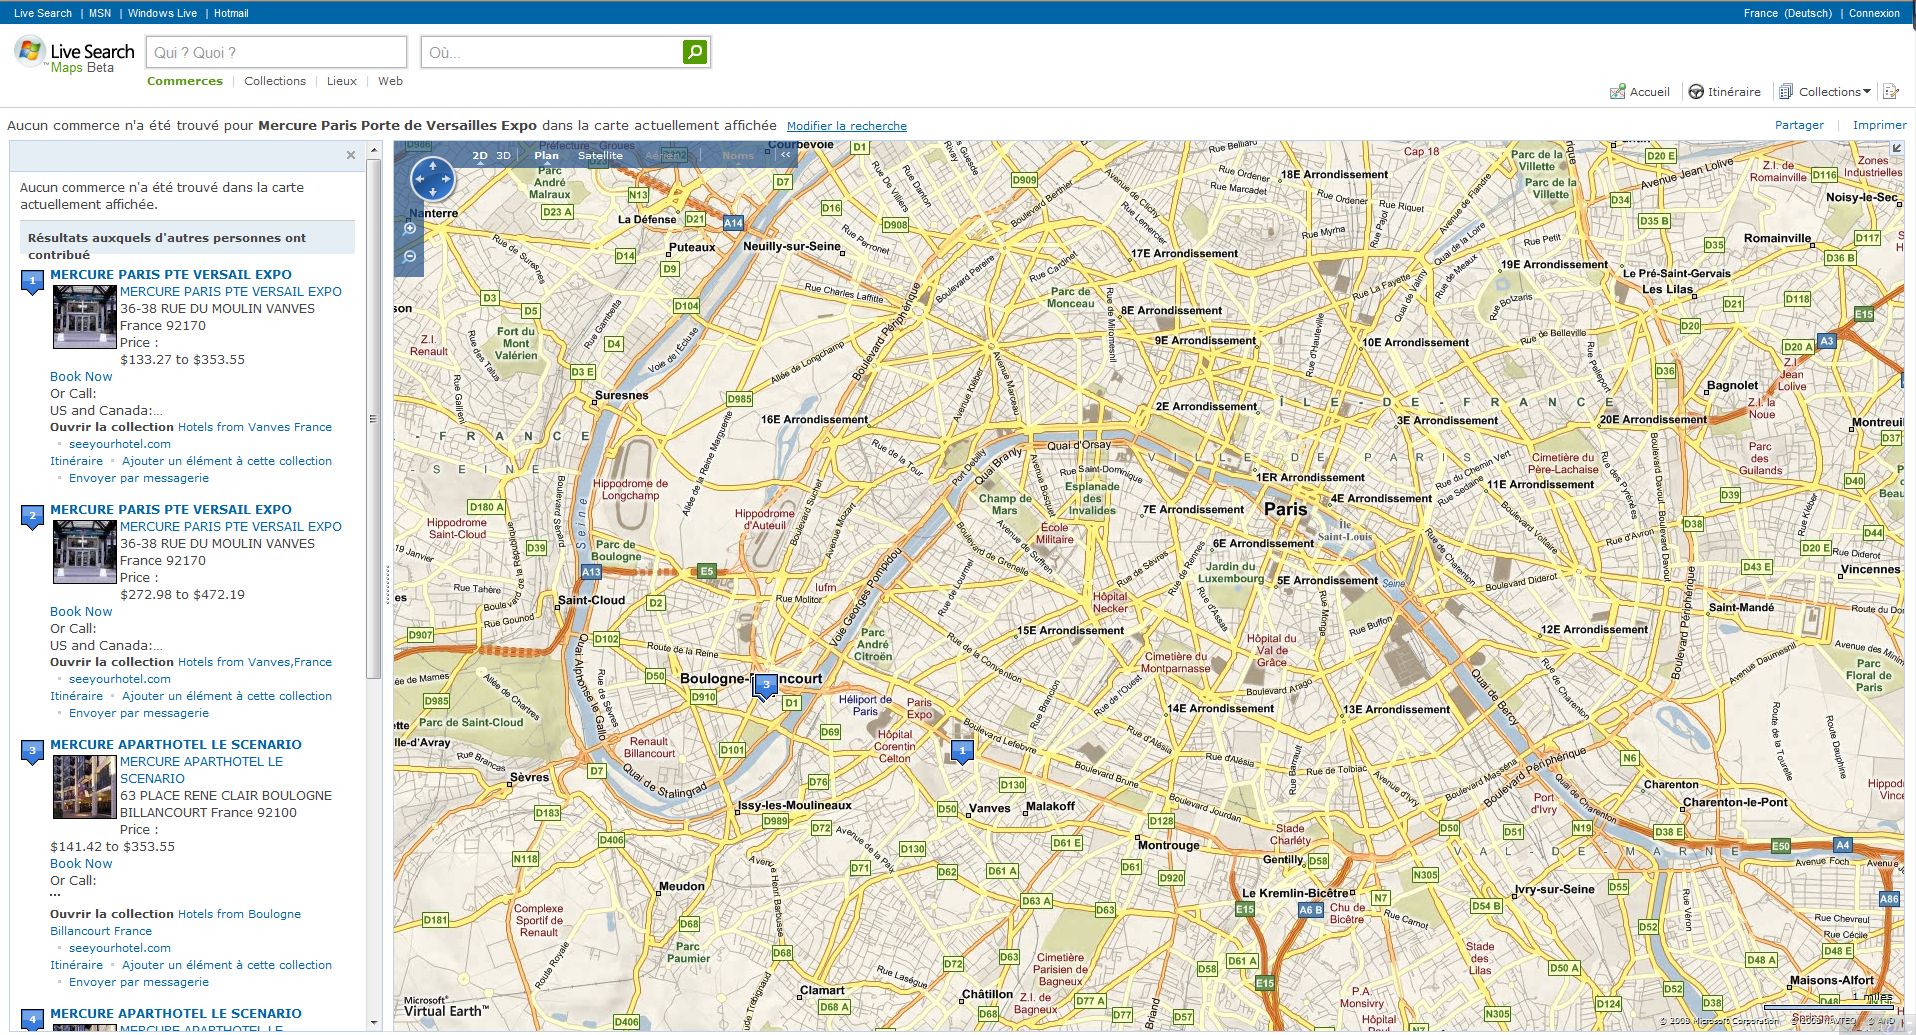Click pushpin 3 on the map

(x=766, y=686)
